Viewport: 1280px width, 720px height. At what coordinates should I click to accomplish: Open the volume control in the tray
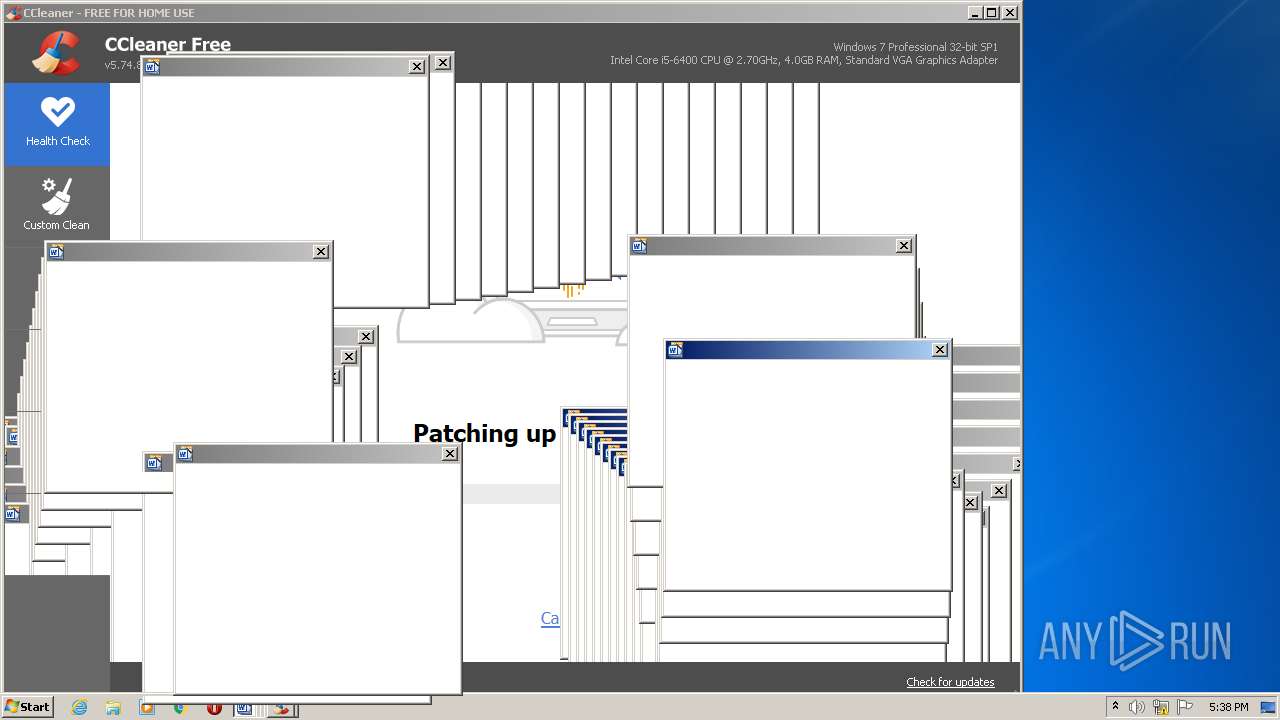(1137, 707)
